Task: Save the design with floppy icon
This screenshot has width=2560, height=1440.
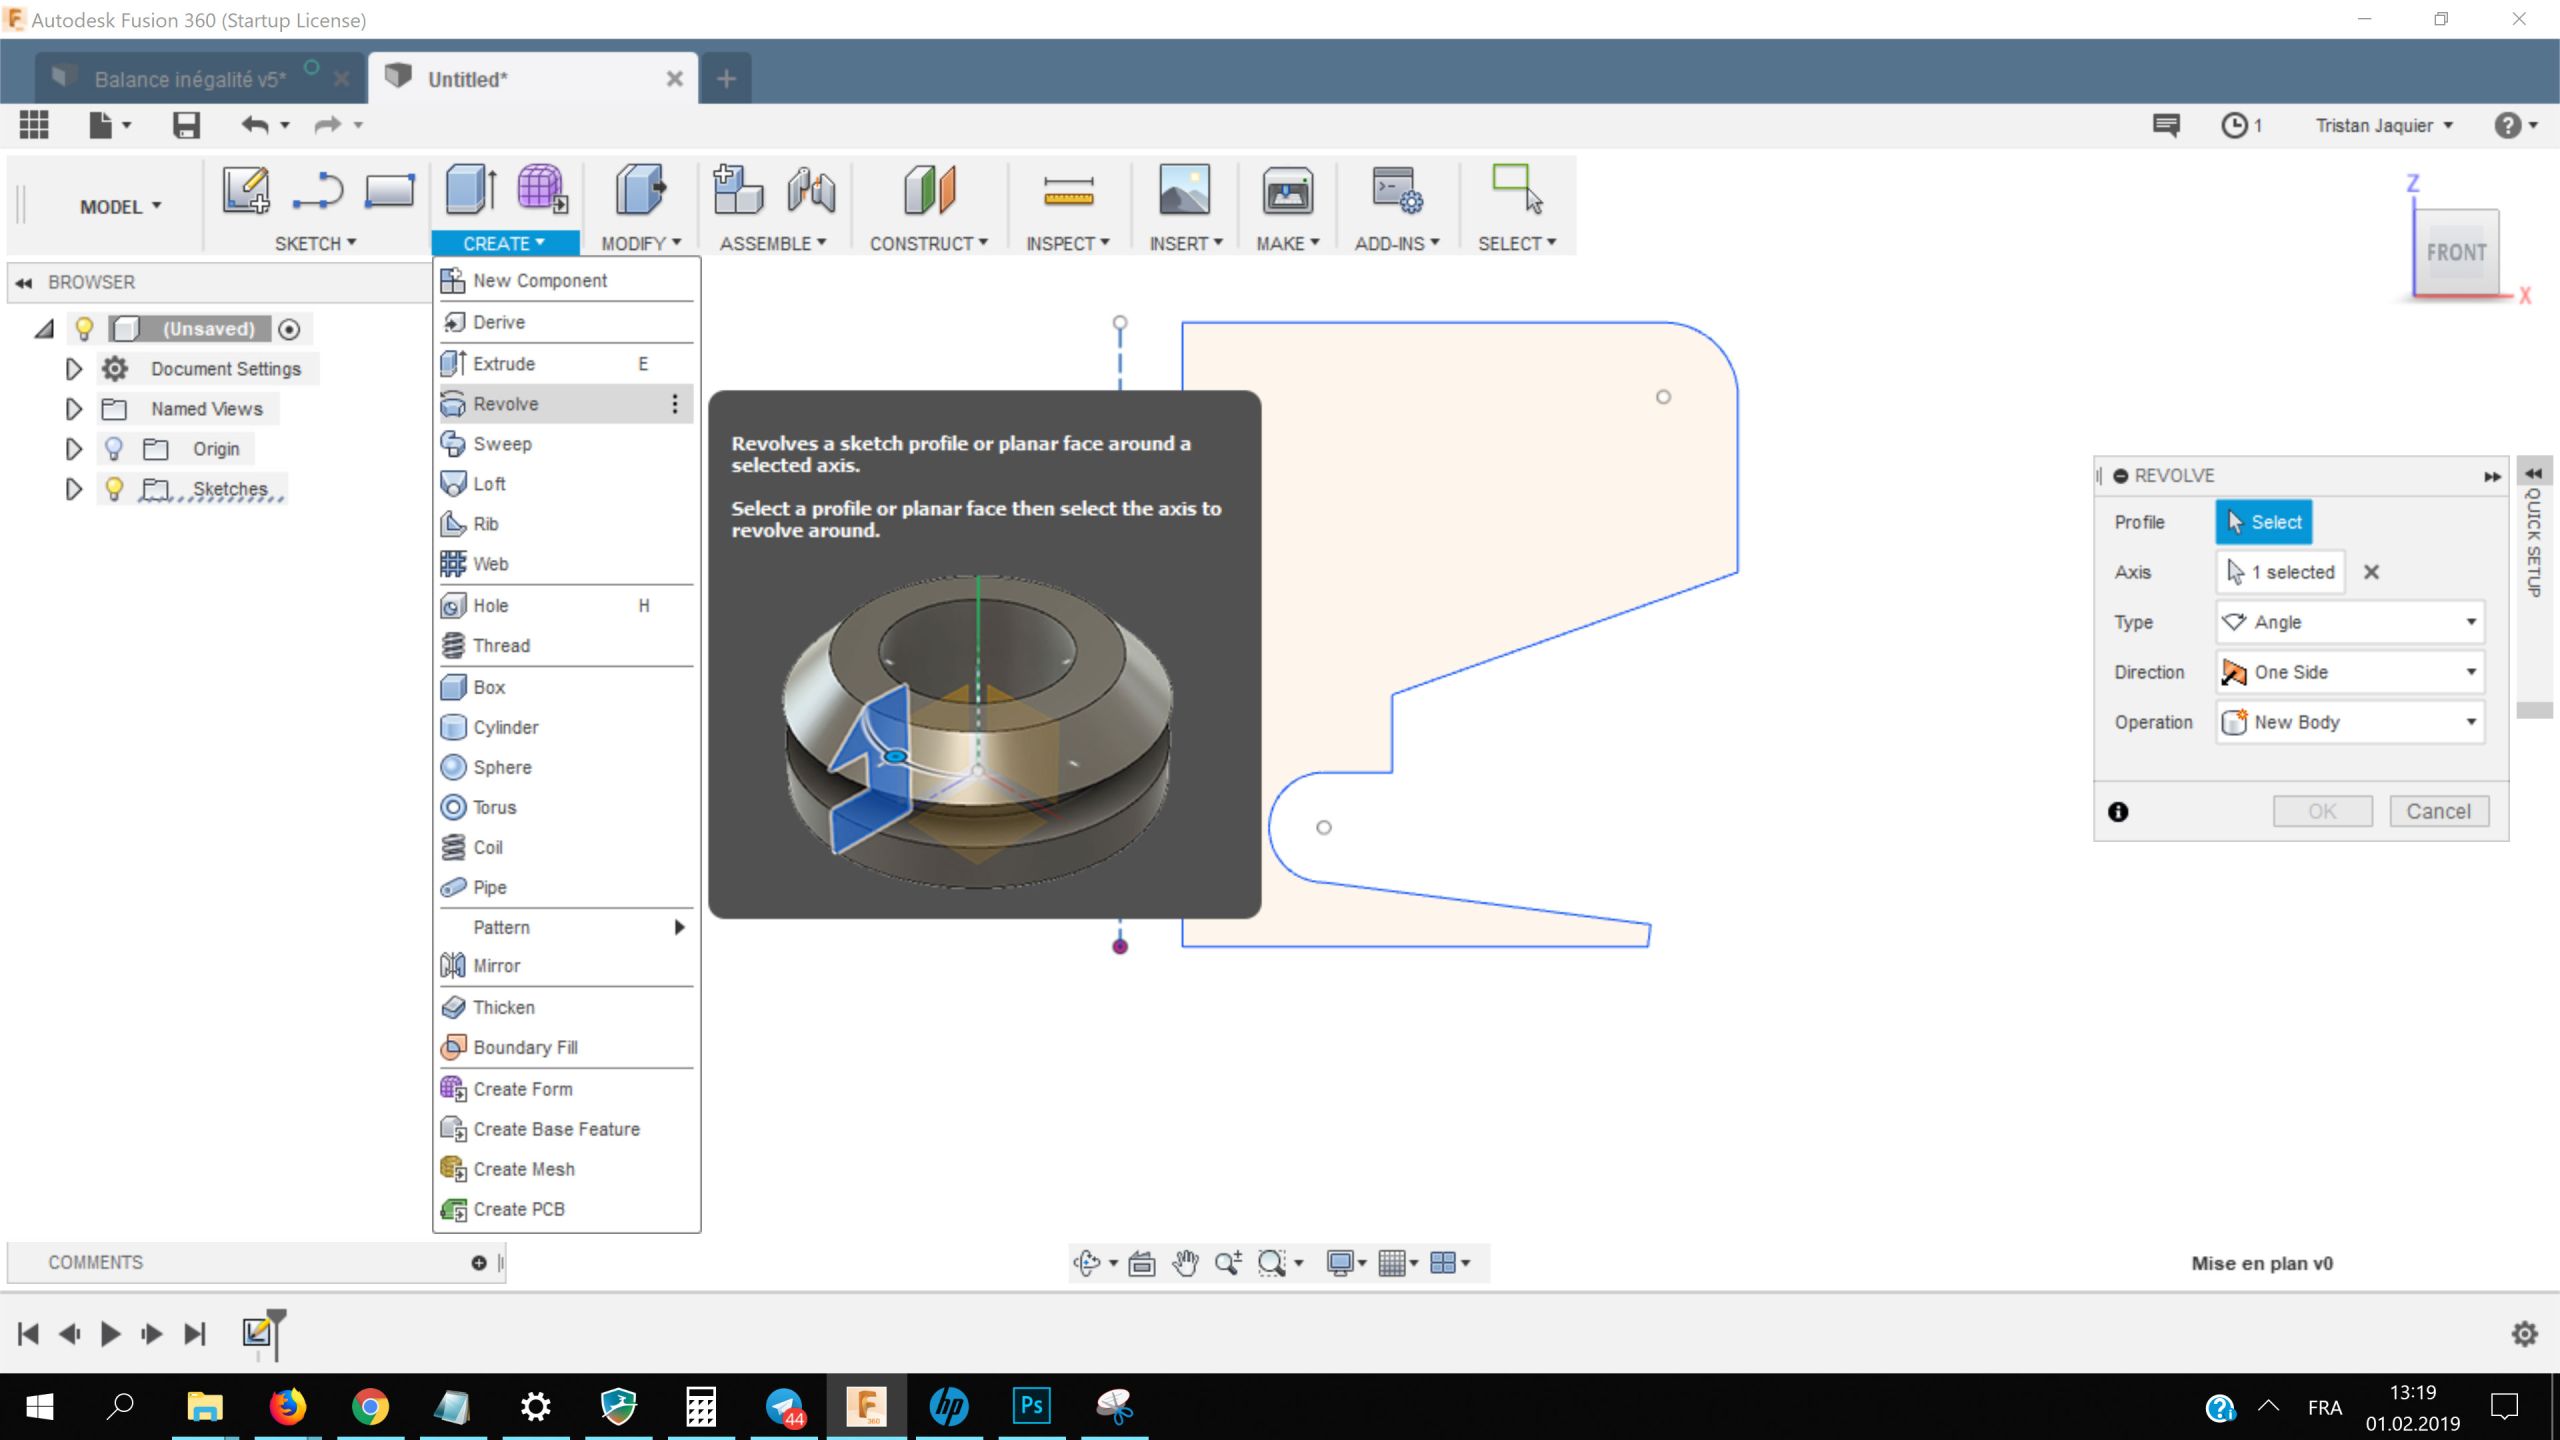Action: [x=187, y=125]
